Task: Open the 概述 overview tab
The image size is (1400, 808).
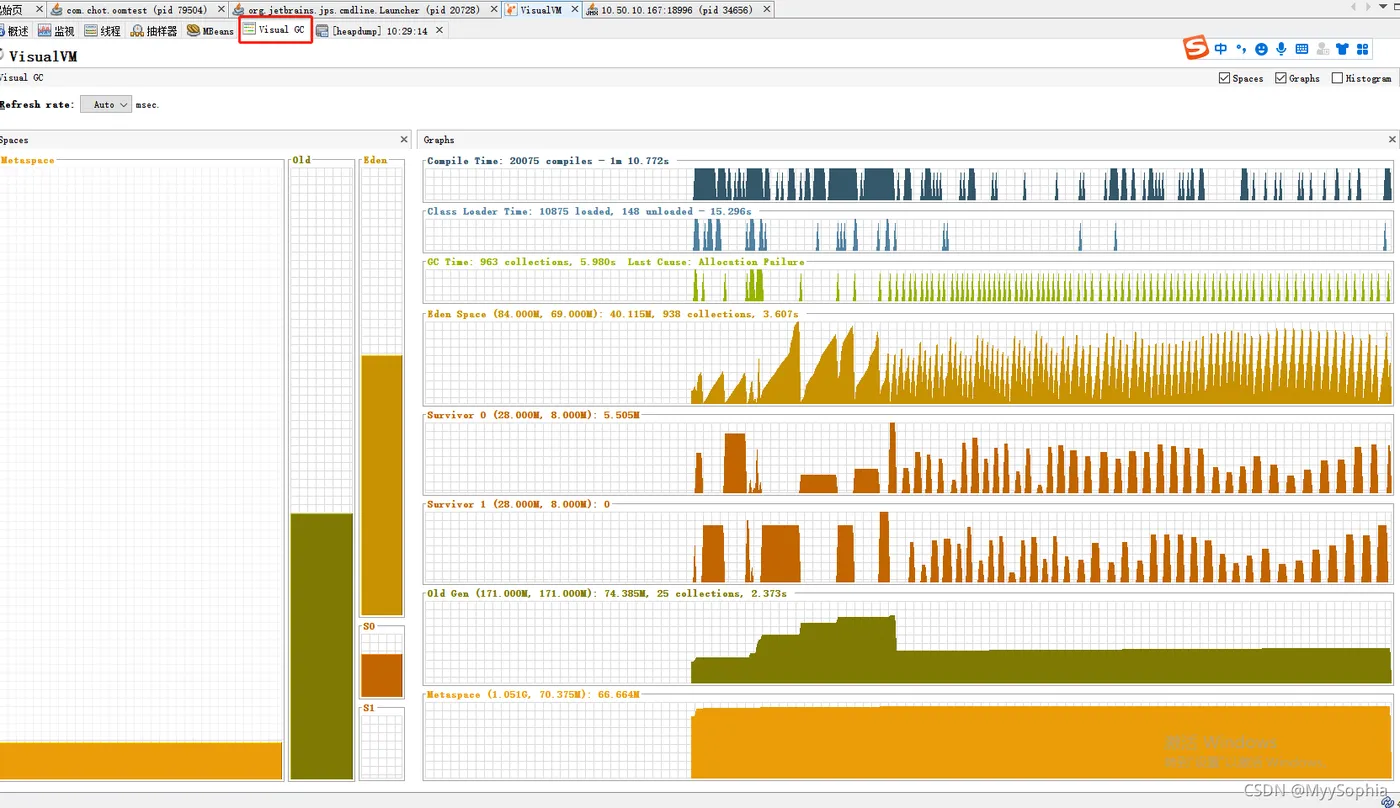Action: click(x=16, y=31)
